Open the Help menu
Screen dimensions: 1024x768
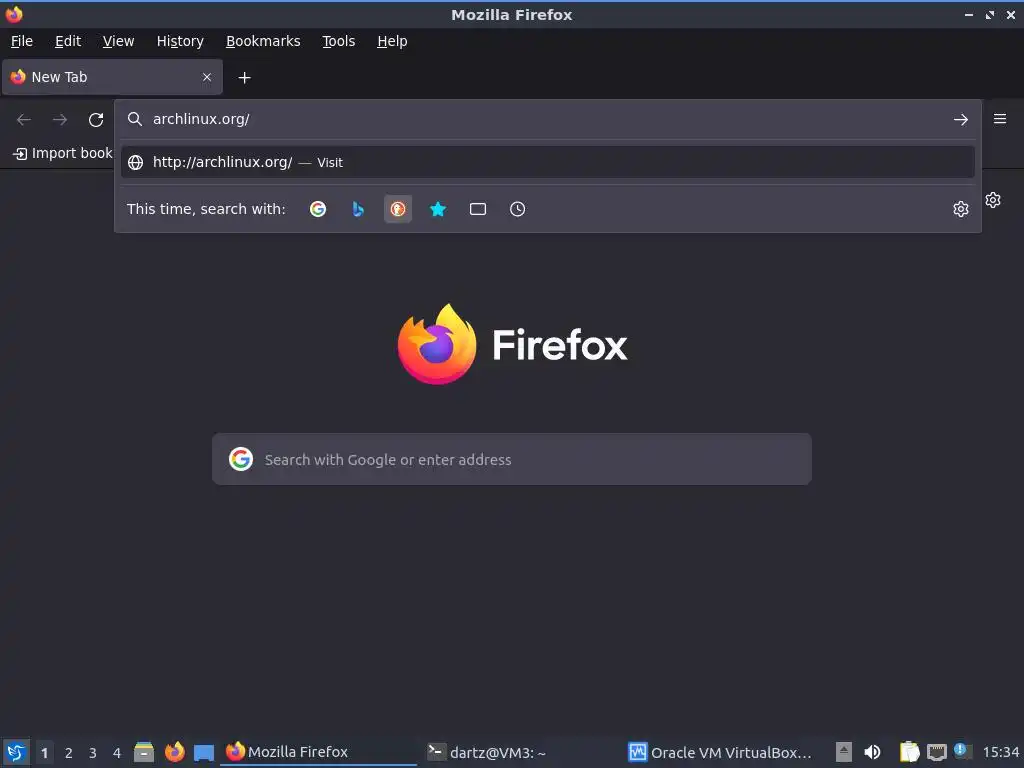click(392, 41)
